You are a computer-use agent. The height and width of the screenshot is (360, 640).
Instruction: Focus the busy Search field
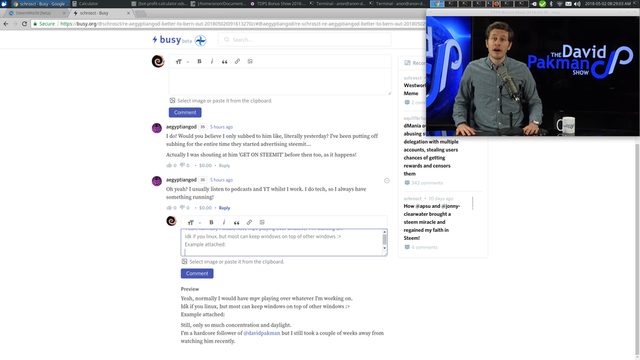click(305, 40)
